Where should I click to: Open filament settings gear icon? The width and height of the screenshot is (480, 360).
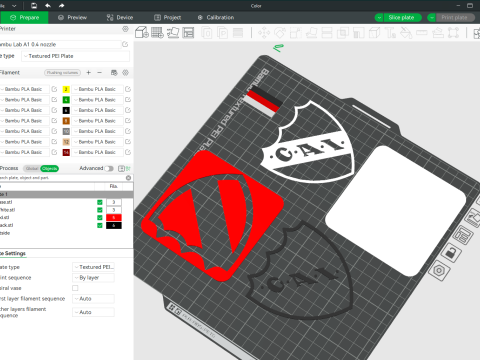[125, 73]
